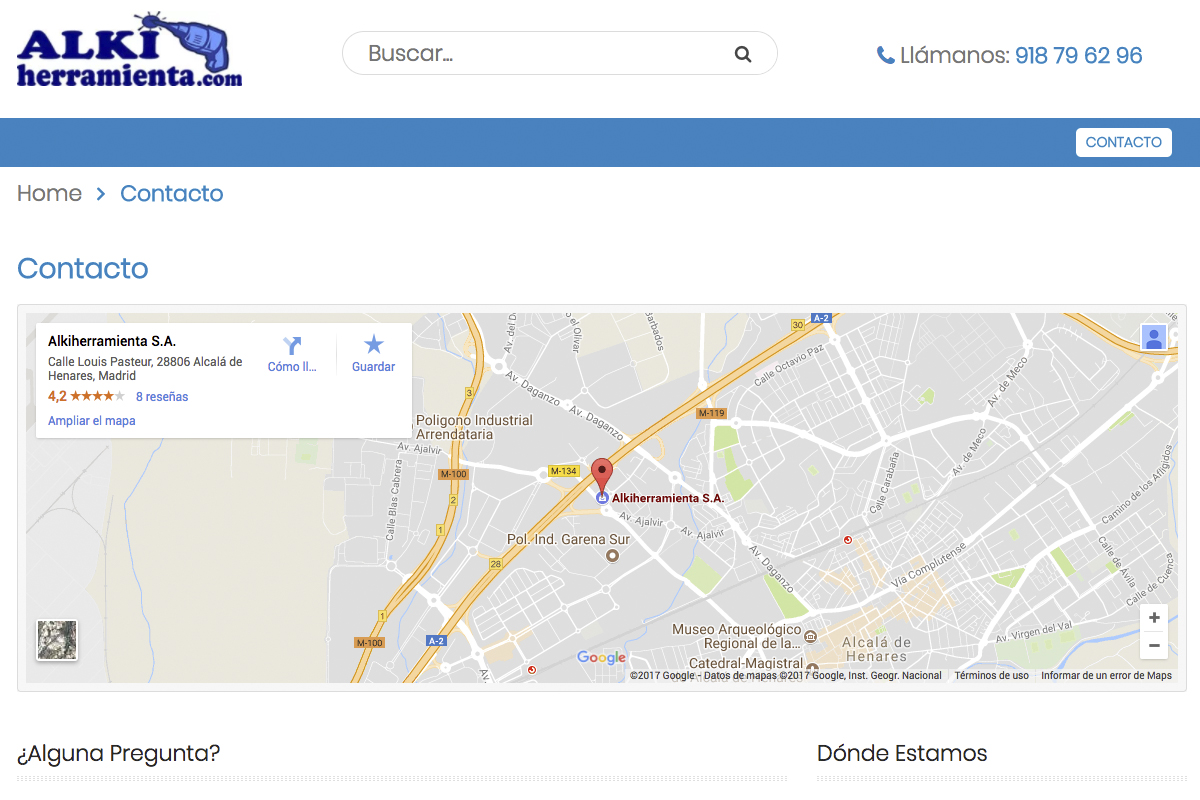Image resolution: width=1200 pixels, height=800 pixels.
Task: Click the search magnifier icon
Action: pyautogui.click(x=743, y=54)
